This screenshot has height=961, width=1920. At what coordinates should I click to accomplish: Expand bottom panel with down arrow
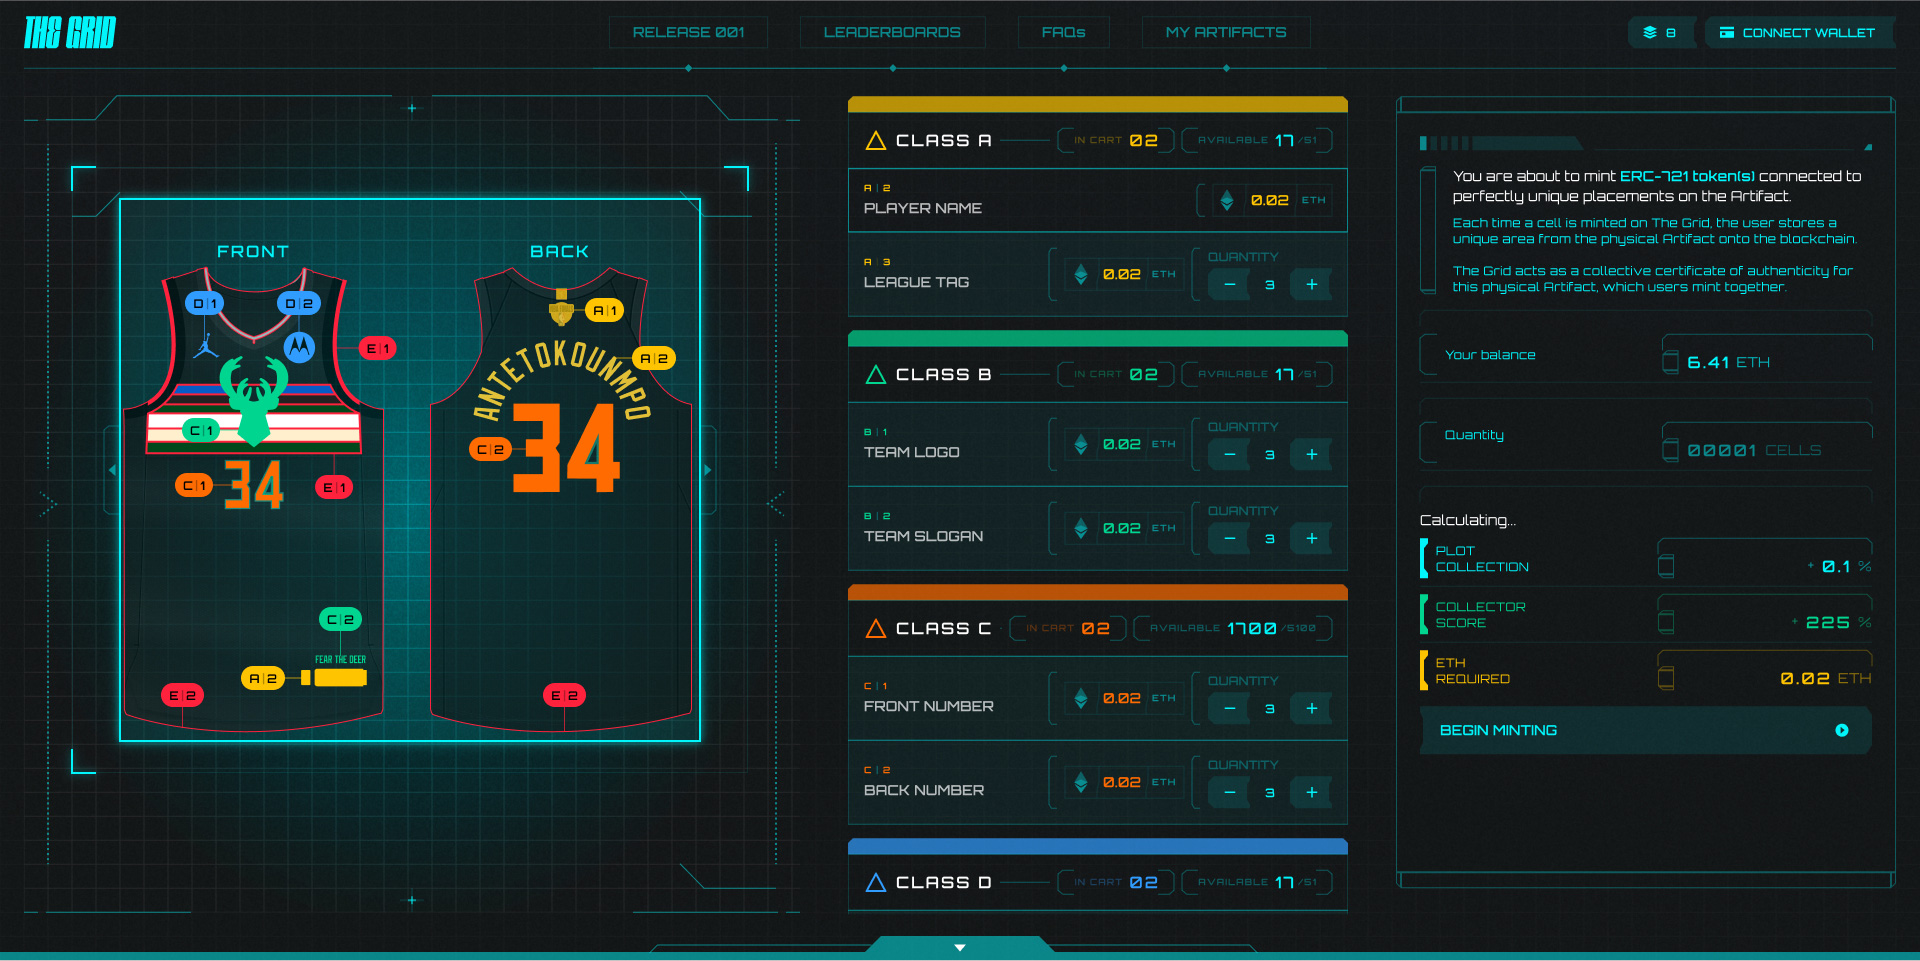960,947
